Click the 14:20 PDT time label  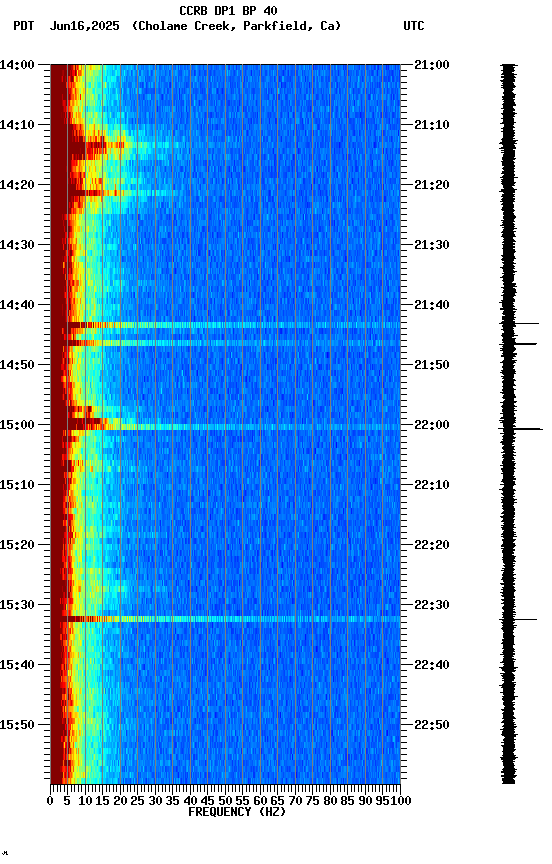[17, 185]
